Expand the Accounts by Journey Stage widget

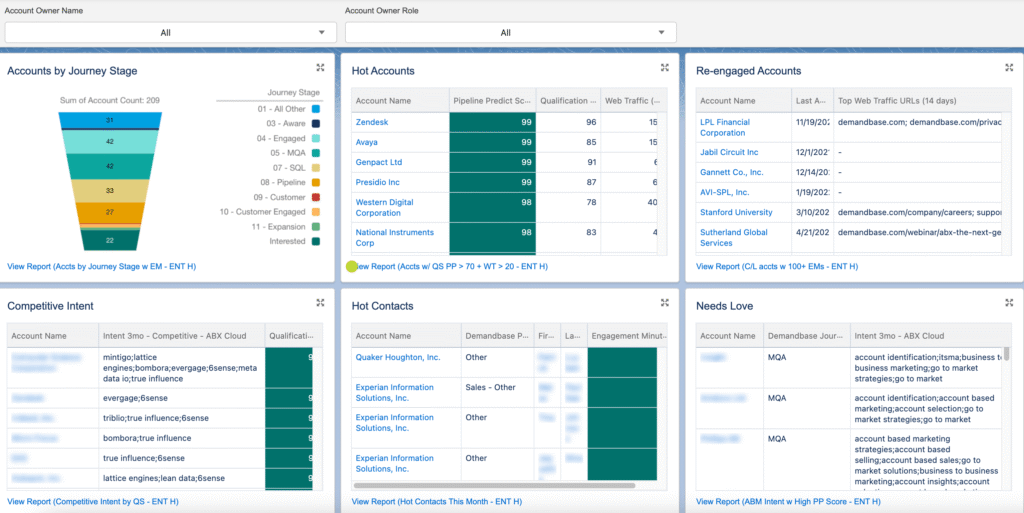[x=320, y=68]
